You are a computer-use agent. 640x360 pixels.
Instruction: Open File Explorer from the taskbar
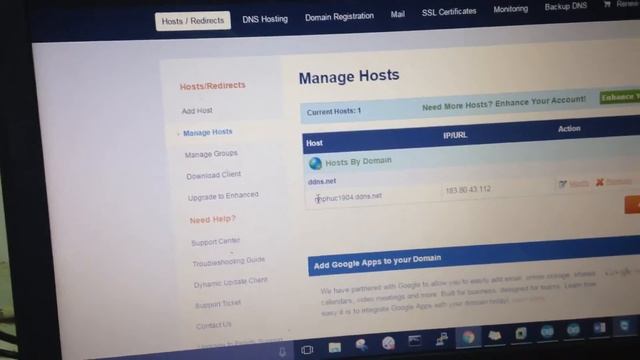334,347
